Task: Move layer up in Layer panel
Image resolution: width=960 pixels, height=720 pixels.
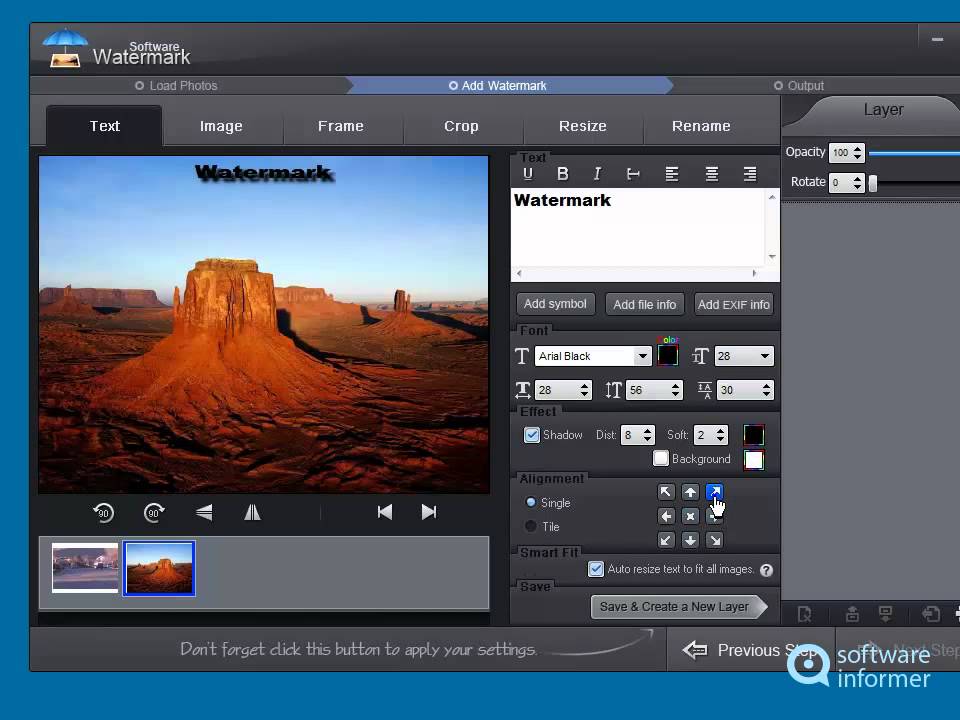Action: point(852,613)
